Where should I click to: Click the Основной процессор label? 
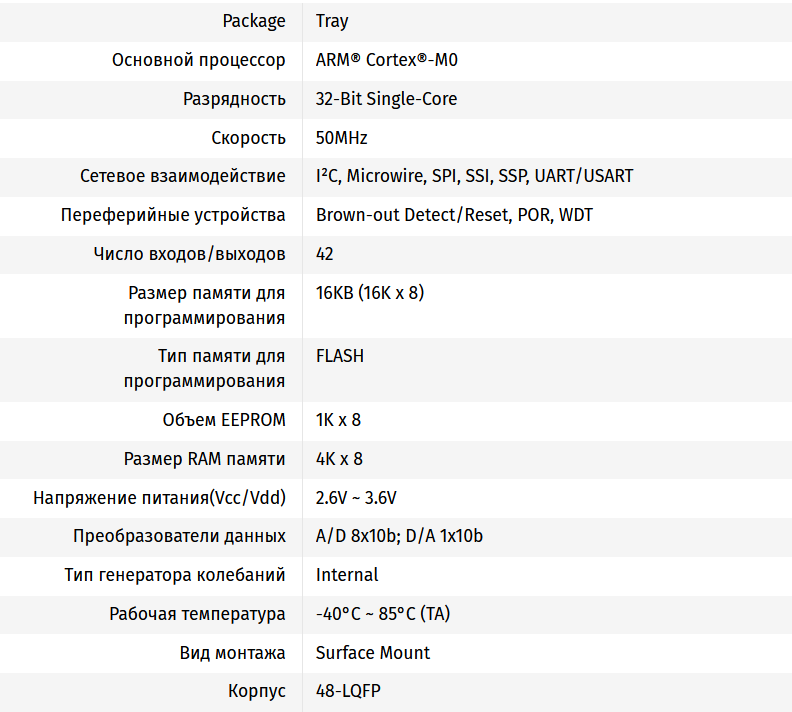[x=198, y=60]
